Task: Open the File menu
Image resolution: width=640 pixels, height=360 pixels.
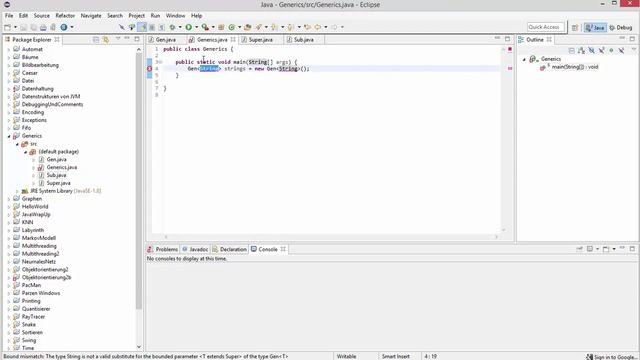Action: tap(9, 16)
